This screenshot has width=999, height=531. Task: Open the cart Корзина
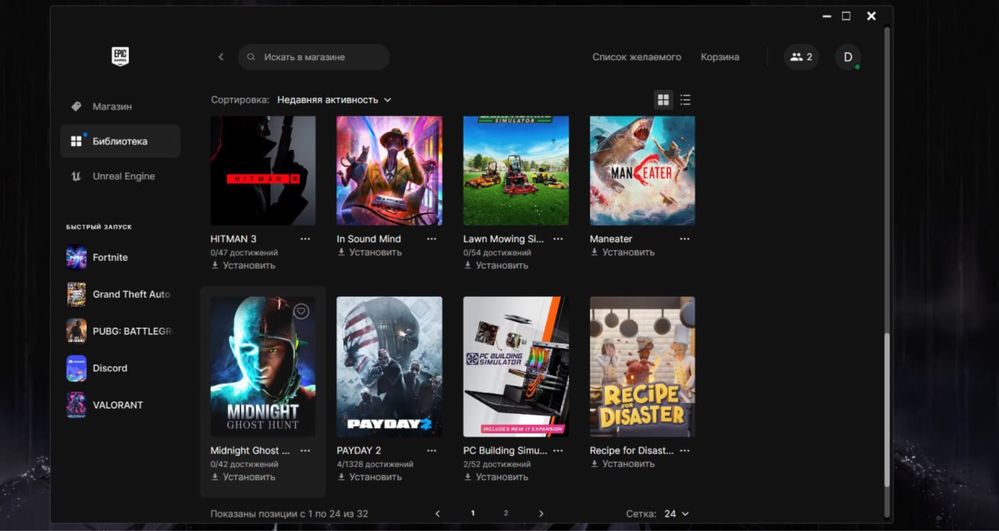click(x=720, y=57)
